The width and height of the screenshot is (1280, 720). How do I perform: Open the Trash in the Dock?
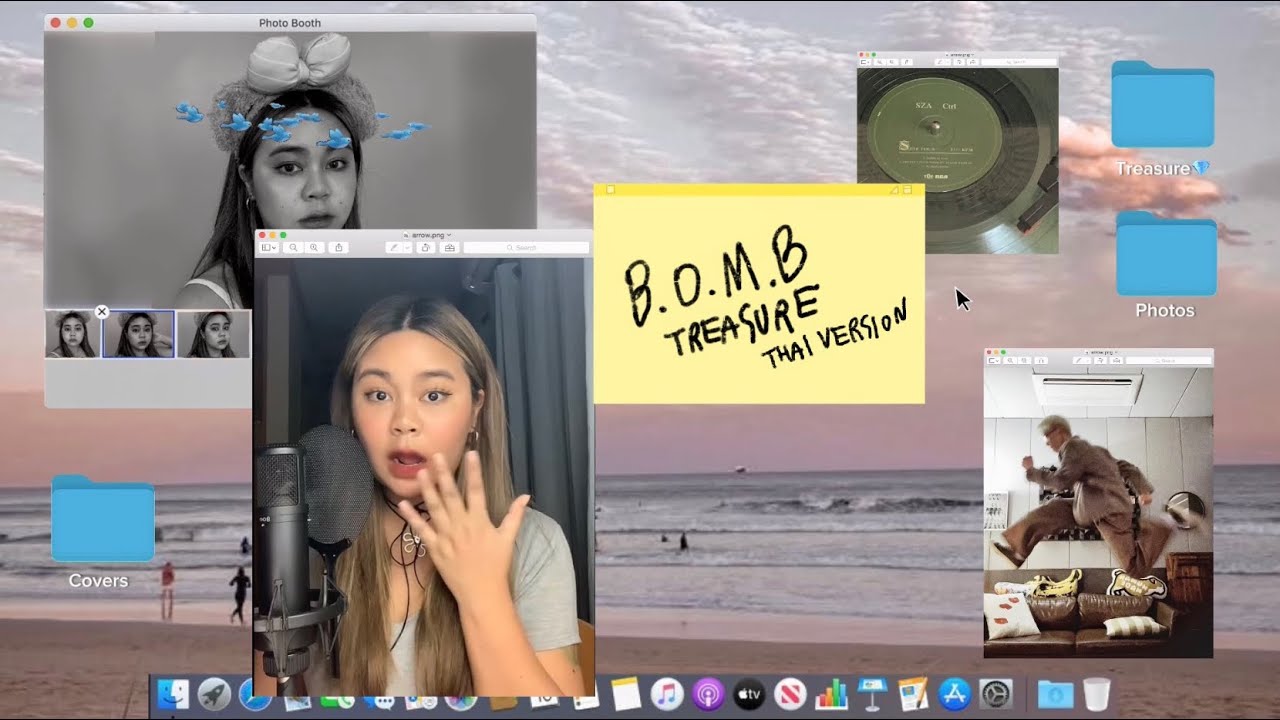[x=1097, y=694]
